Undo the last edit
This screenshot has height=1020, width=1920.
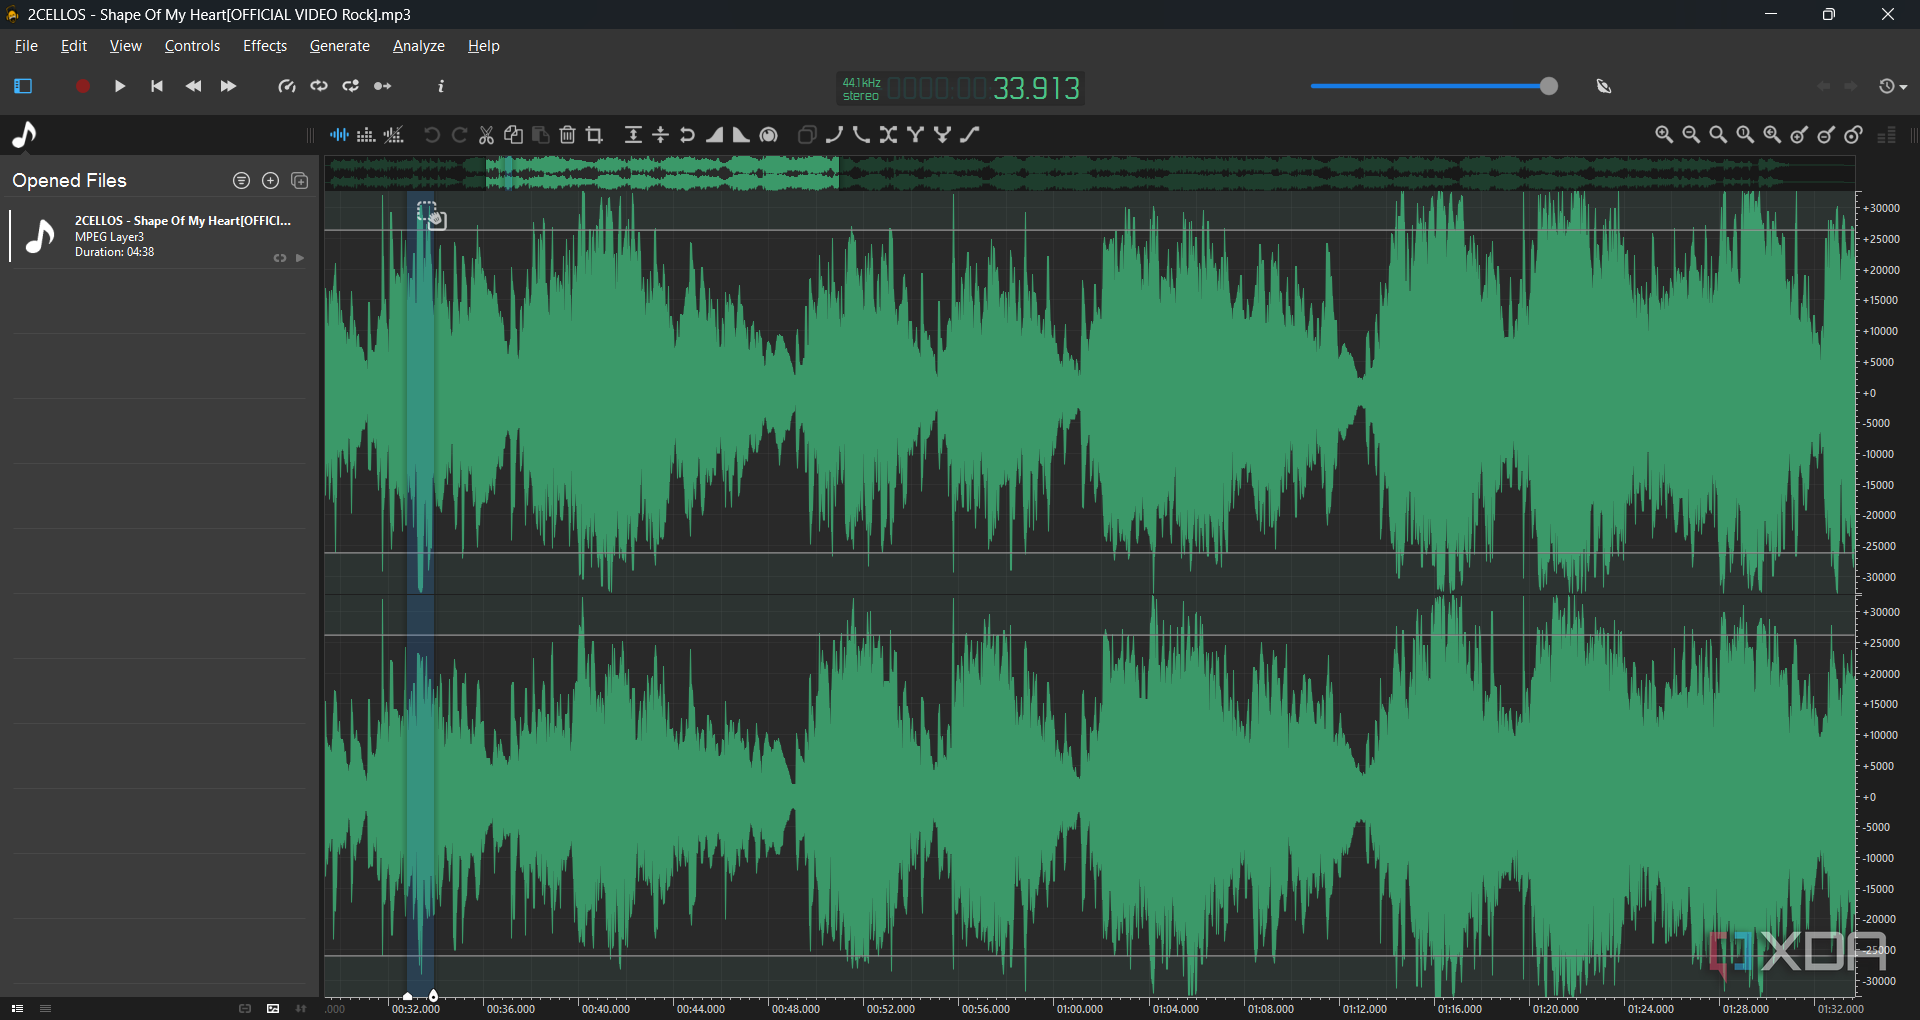431,135
